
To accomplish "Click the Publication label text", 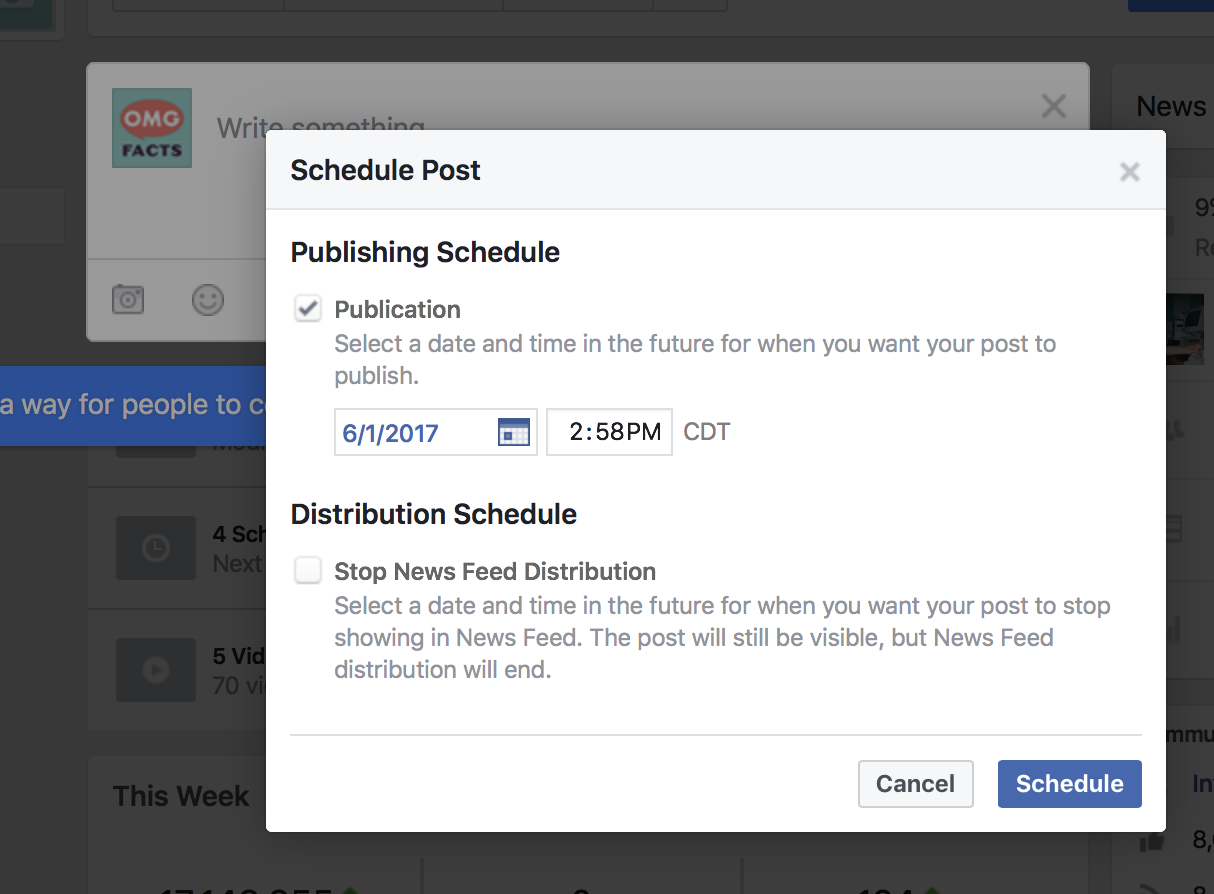I will pyautogui.click(x=397, y=310).
